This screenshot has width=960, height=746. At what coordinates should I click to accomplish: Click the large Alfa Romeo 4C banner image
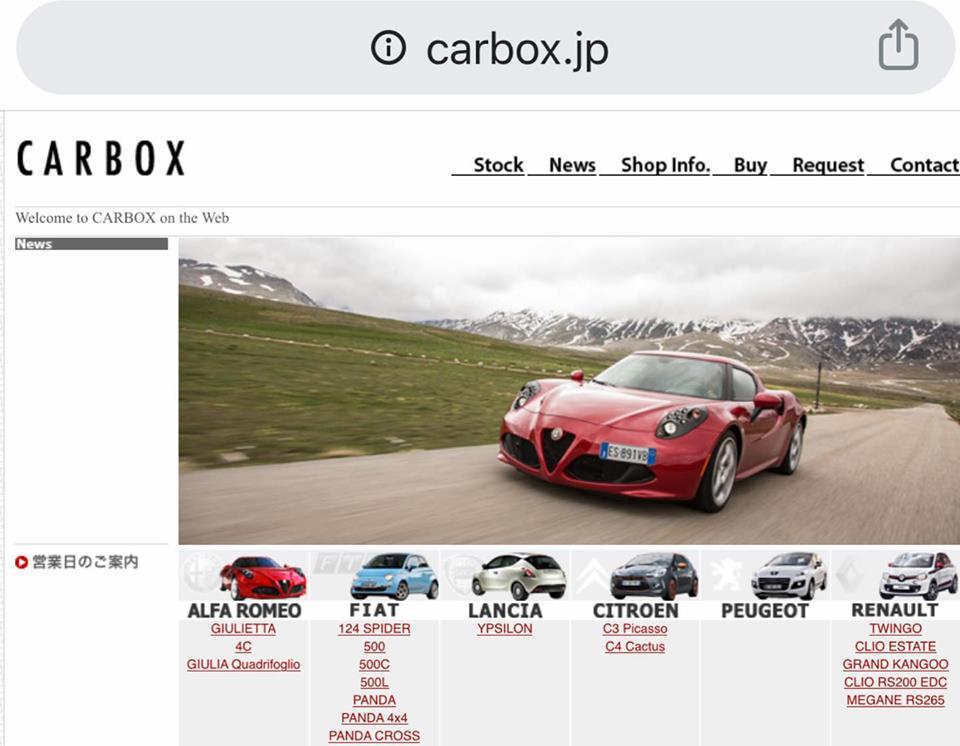pos(569,391)
